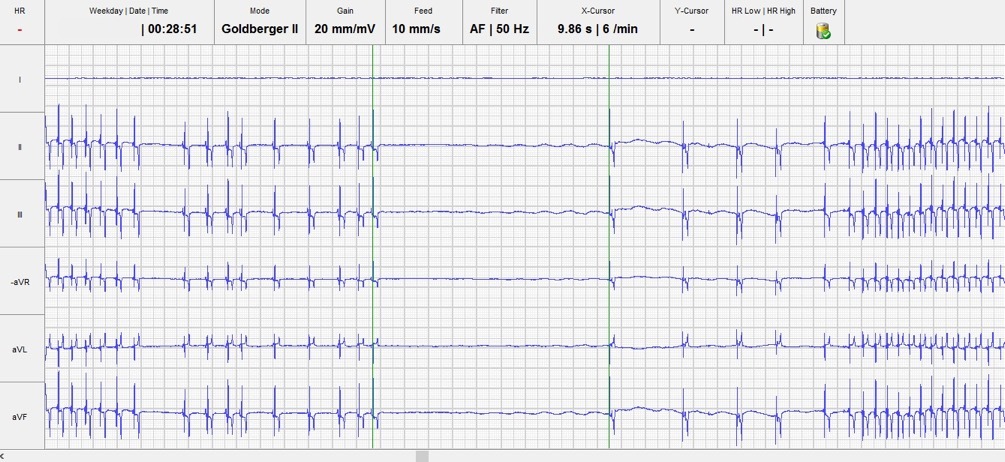The width and height of the screenshot is (1005, 462).
Task: Click the scrollbar left arrow
Action: [6, 456]
